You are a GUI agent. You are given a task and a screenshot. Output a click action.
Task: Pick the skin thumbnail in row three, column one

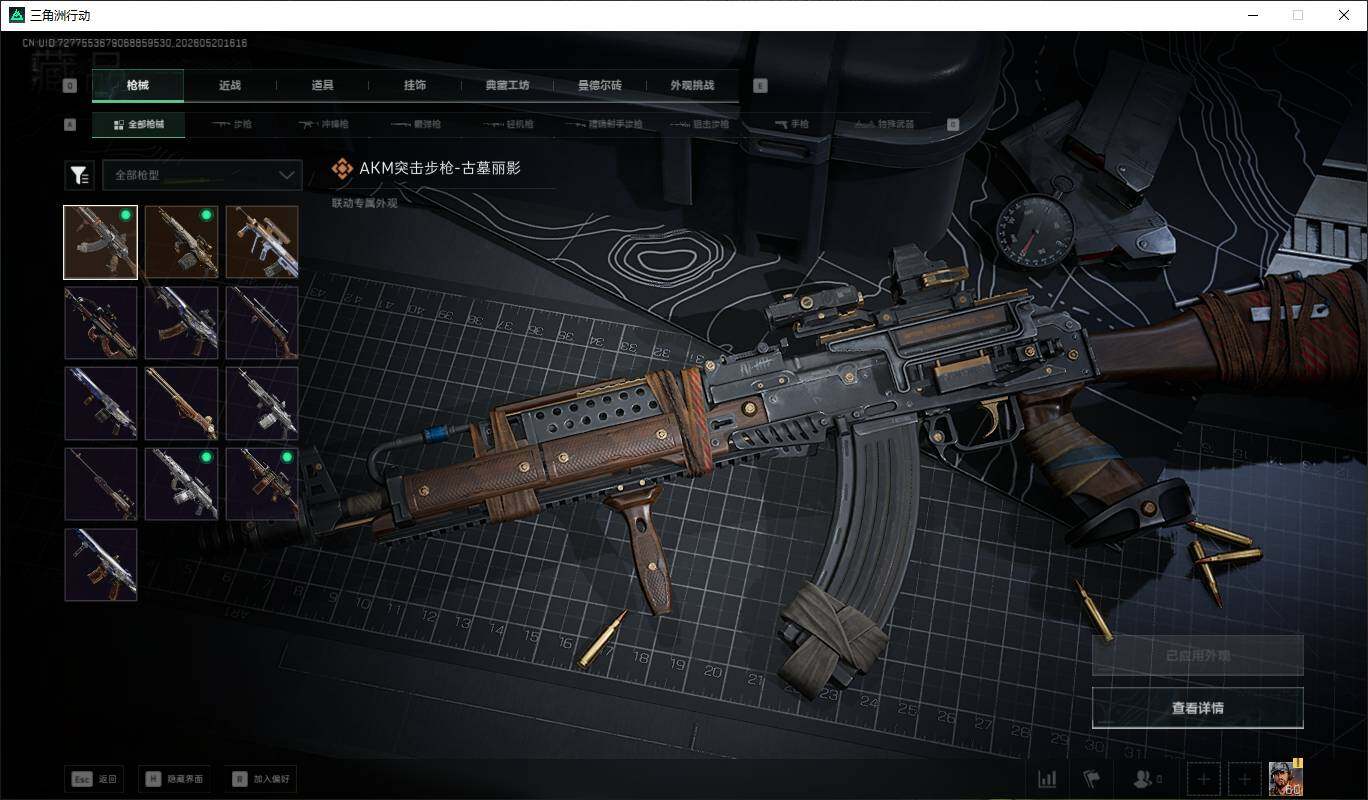pos(101,403)
